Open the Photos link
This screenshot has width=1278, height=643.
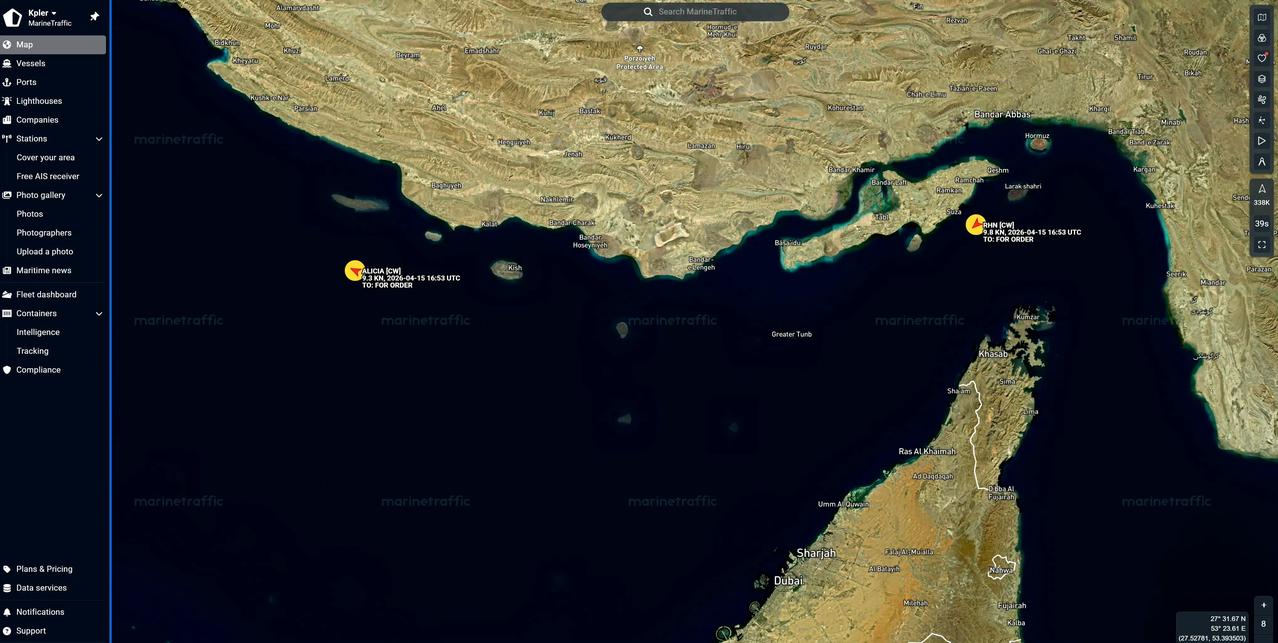pos(30,214)
